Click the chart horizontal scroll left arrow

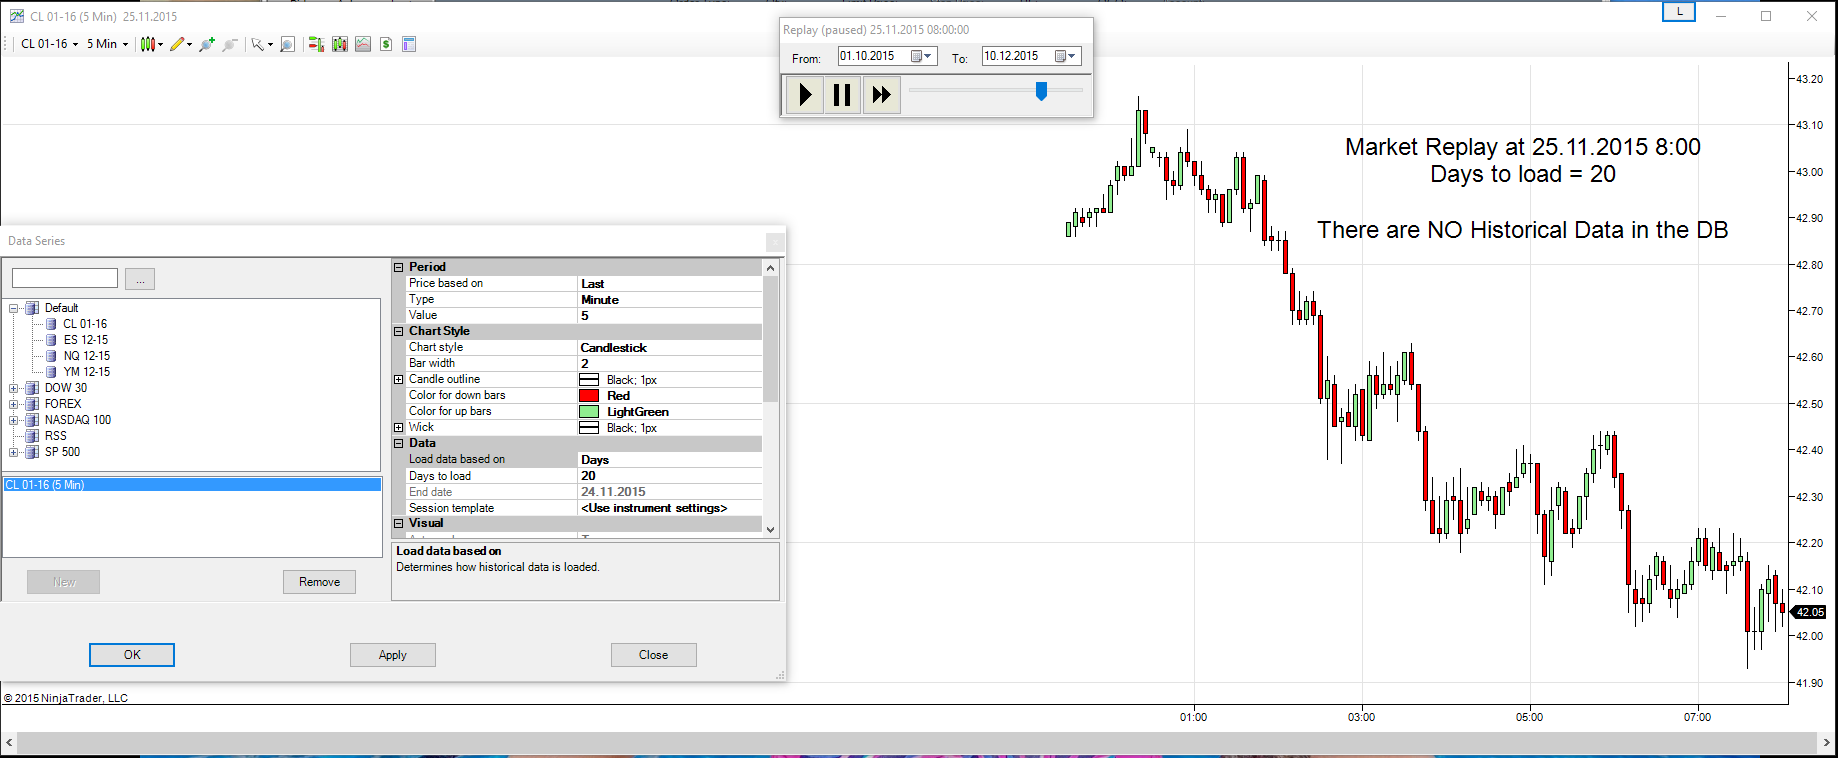[x=9, y=743]
